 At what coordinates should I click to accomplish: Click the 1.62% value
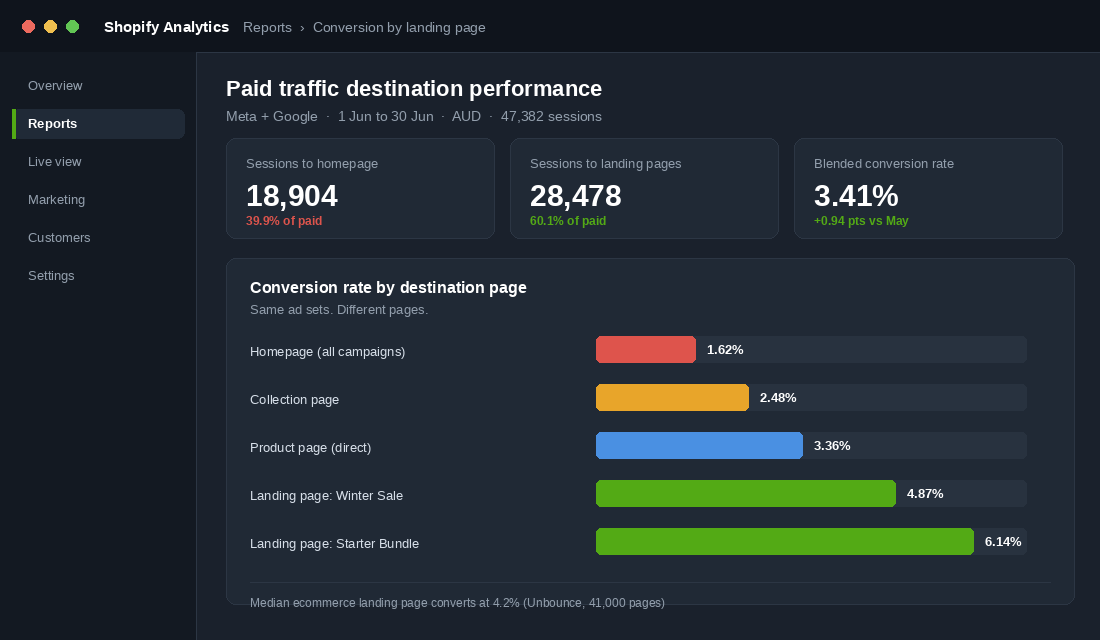coord(725,349)
